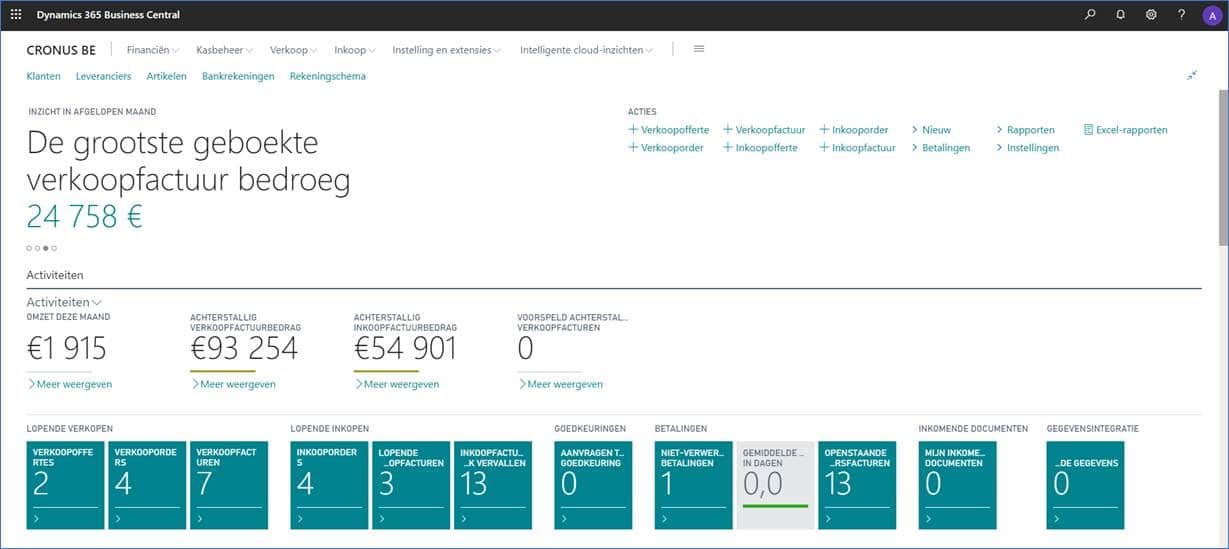Open the Verkoopoffertes tile
1229x549 pixels.
point(65,485)
